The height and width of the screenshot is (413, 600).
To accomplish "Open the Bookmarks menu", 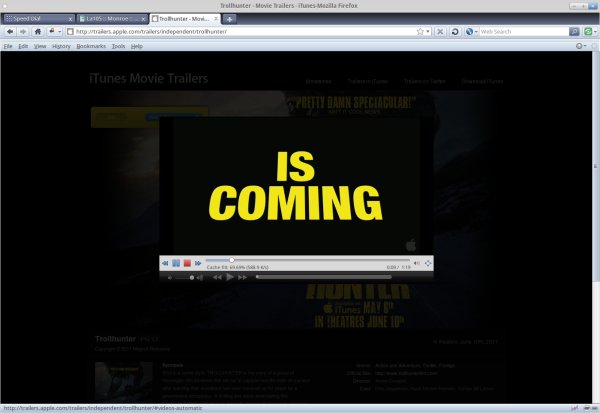I will point(91,46).
